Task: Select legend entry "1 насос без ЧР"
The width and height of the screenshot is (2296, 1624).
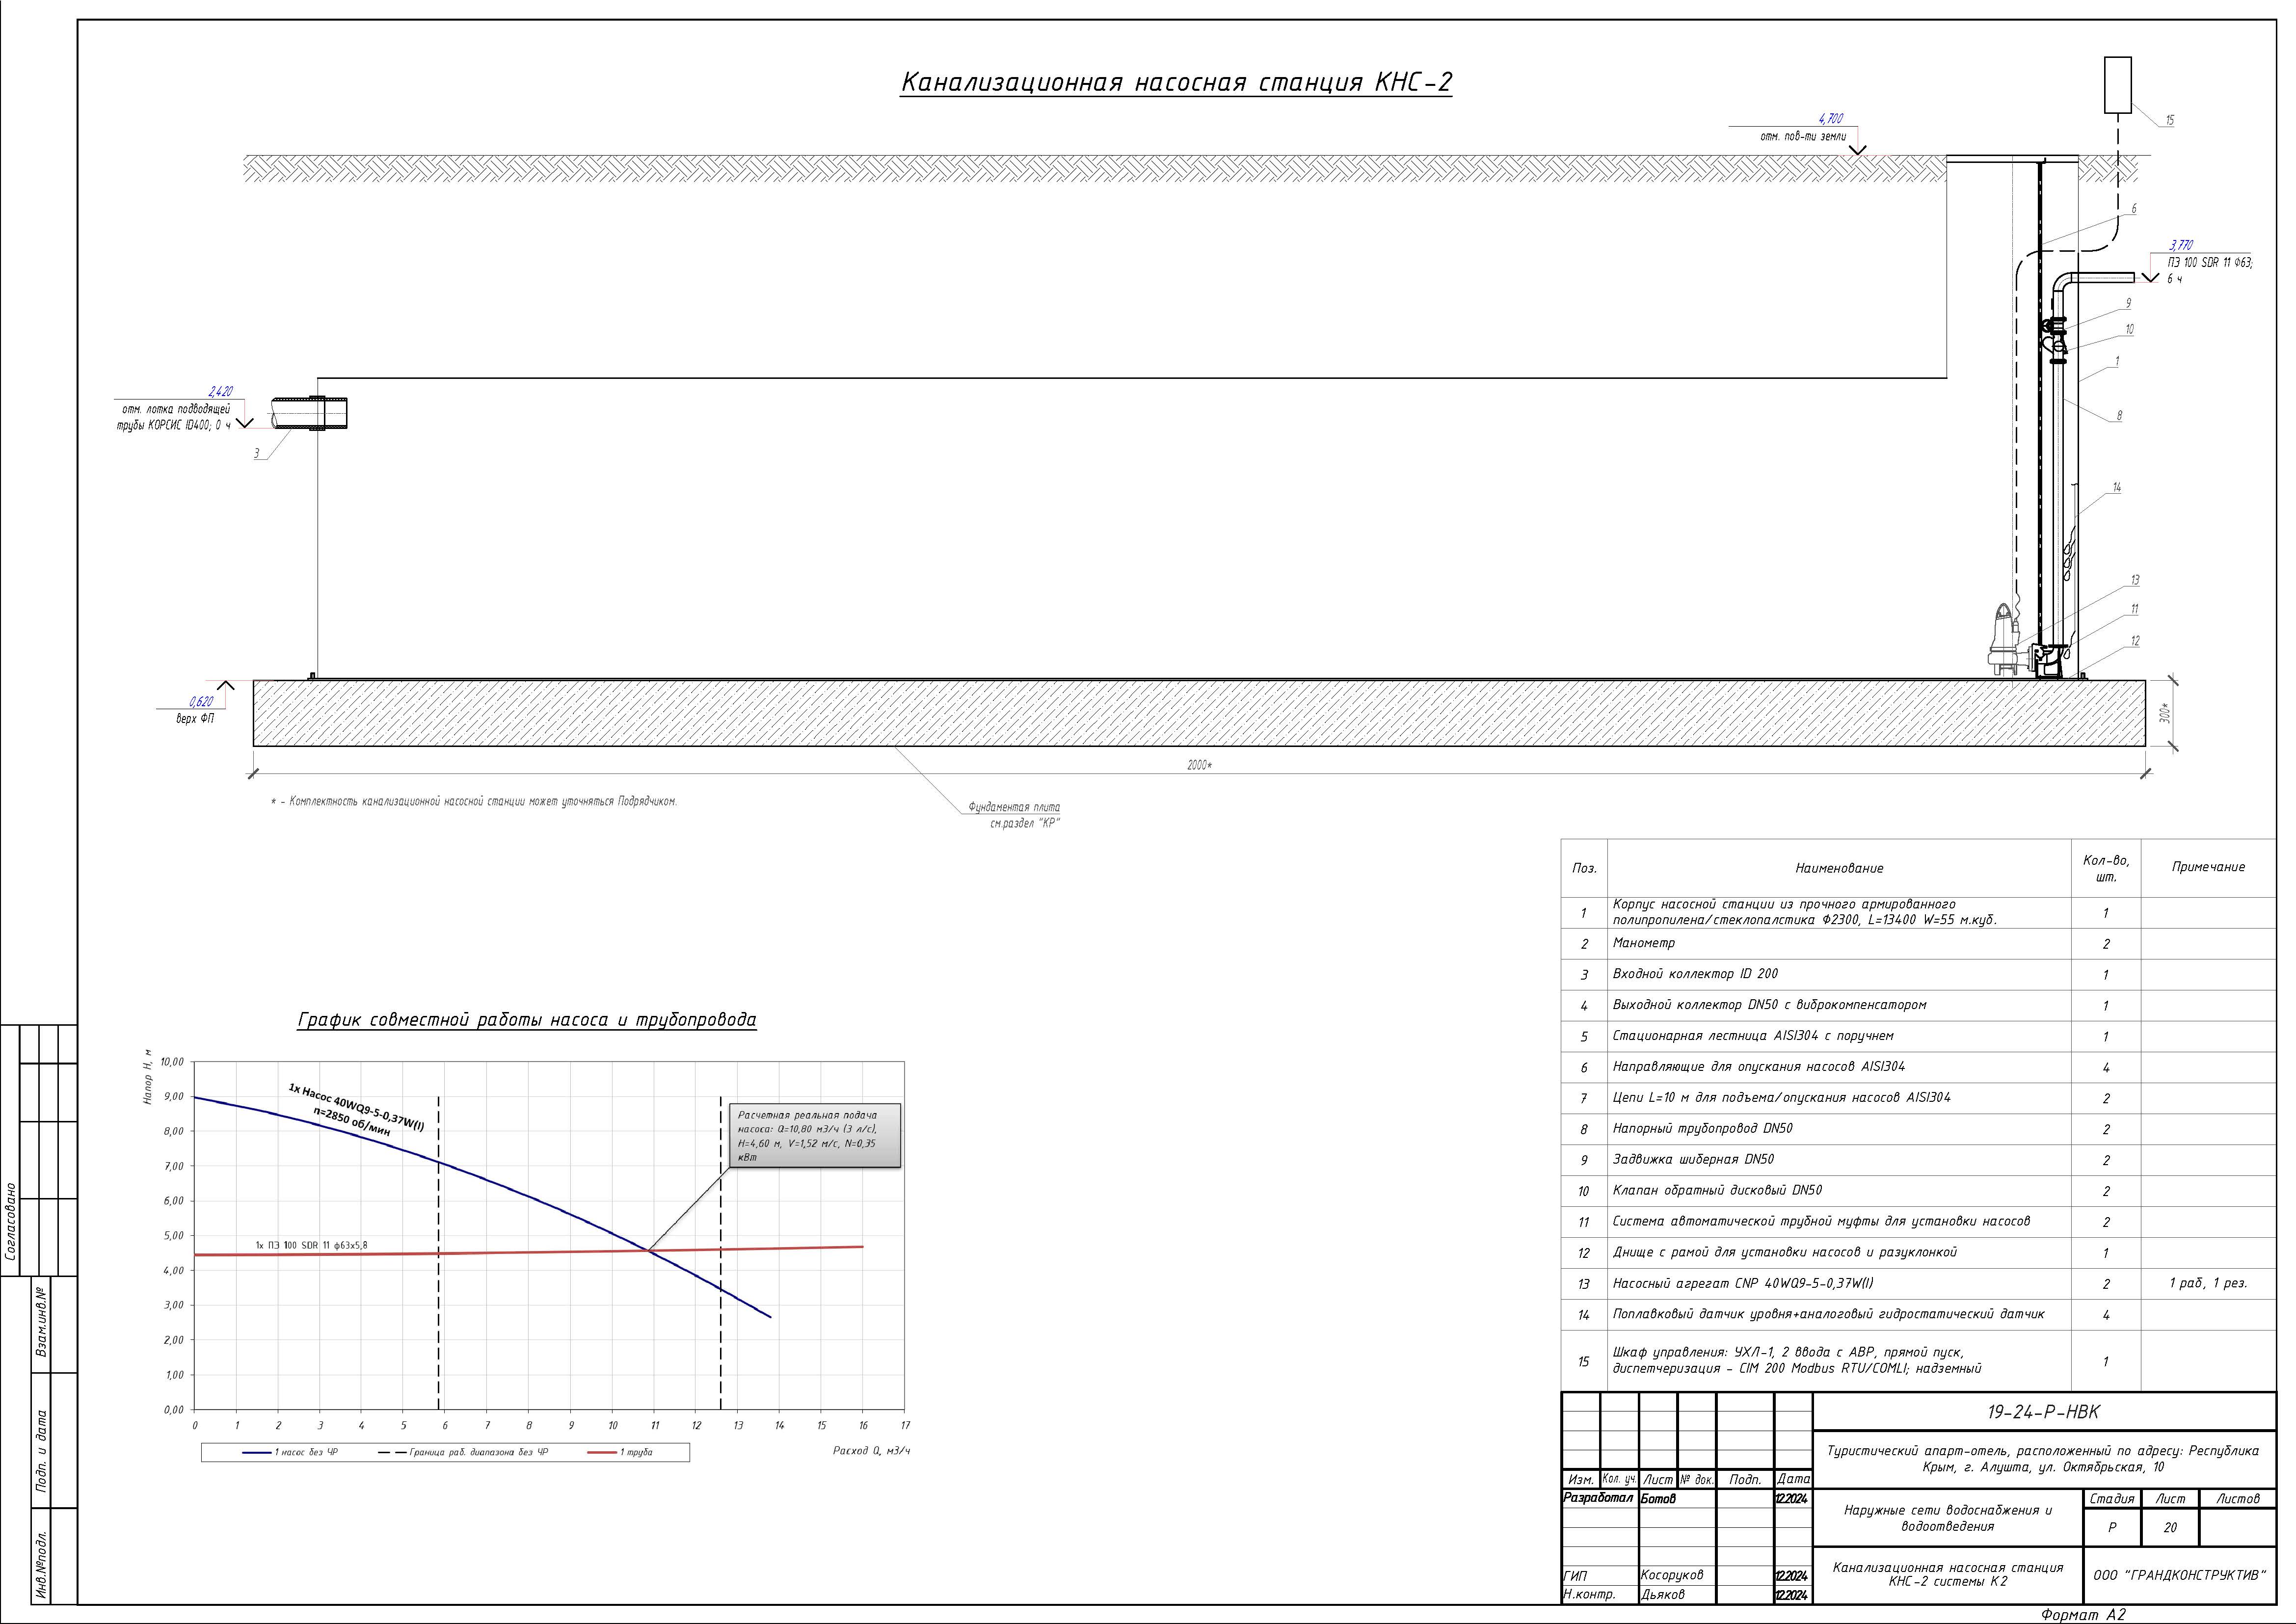Action: point(290,1452)
